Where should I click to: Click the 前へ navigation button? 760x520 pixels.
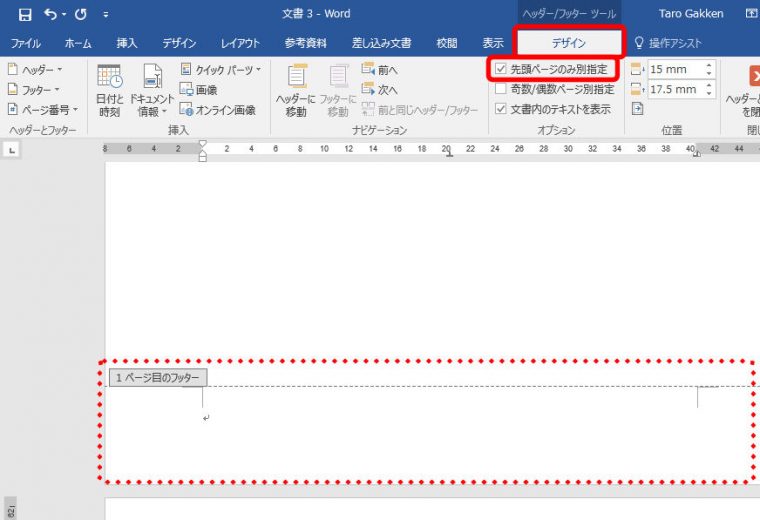point(380,70)
